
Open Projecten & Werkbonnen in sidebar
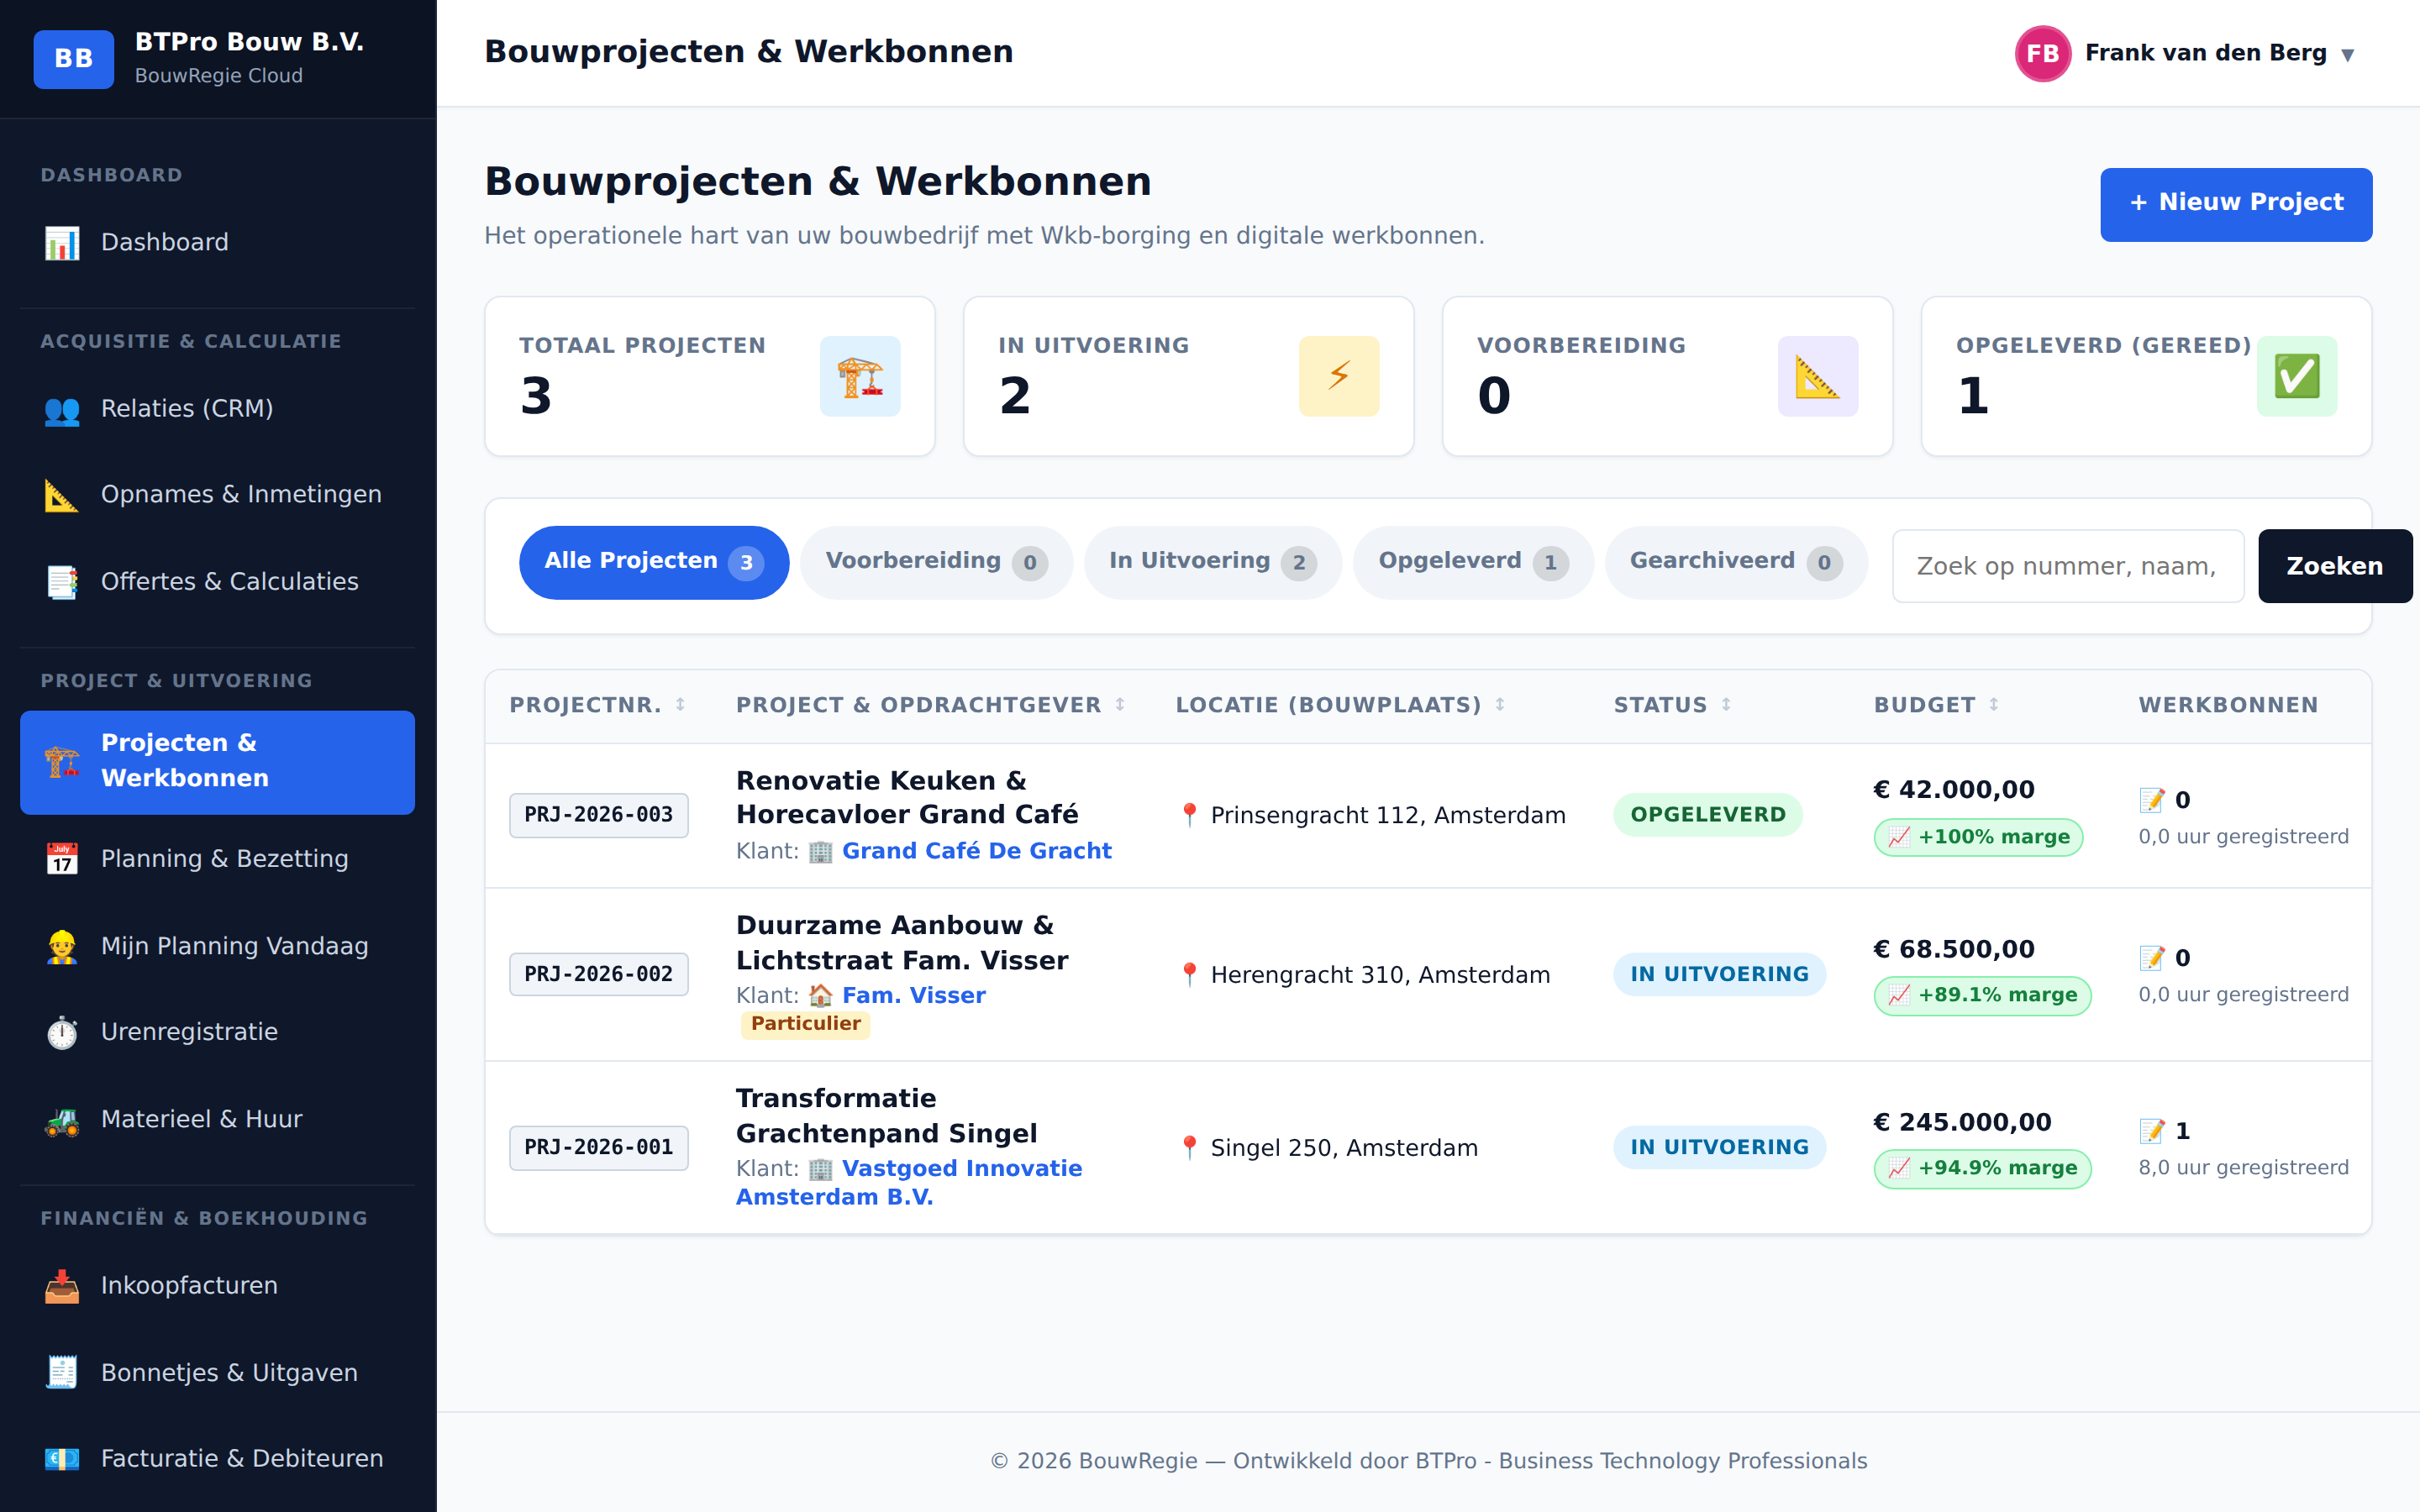pyautogui.click(x=217, y=762)
